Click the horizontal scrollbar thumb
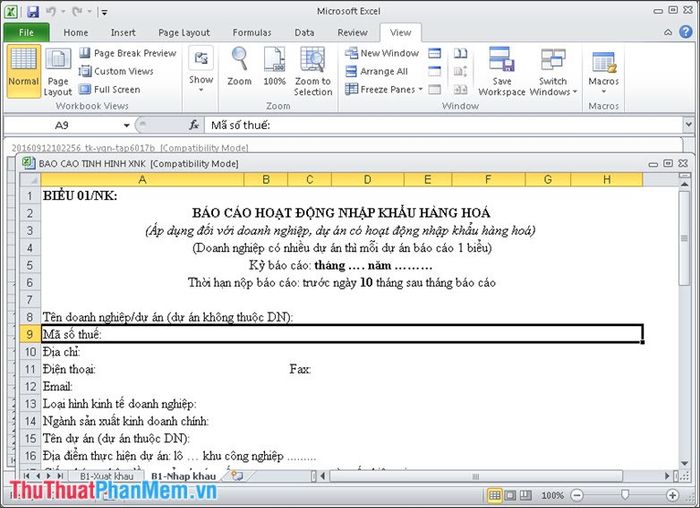The image size is (700, 508). (475, 476)
